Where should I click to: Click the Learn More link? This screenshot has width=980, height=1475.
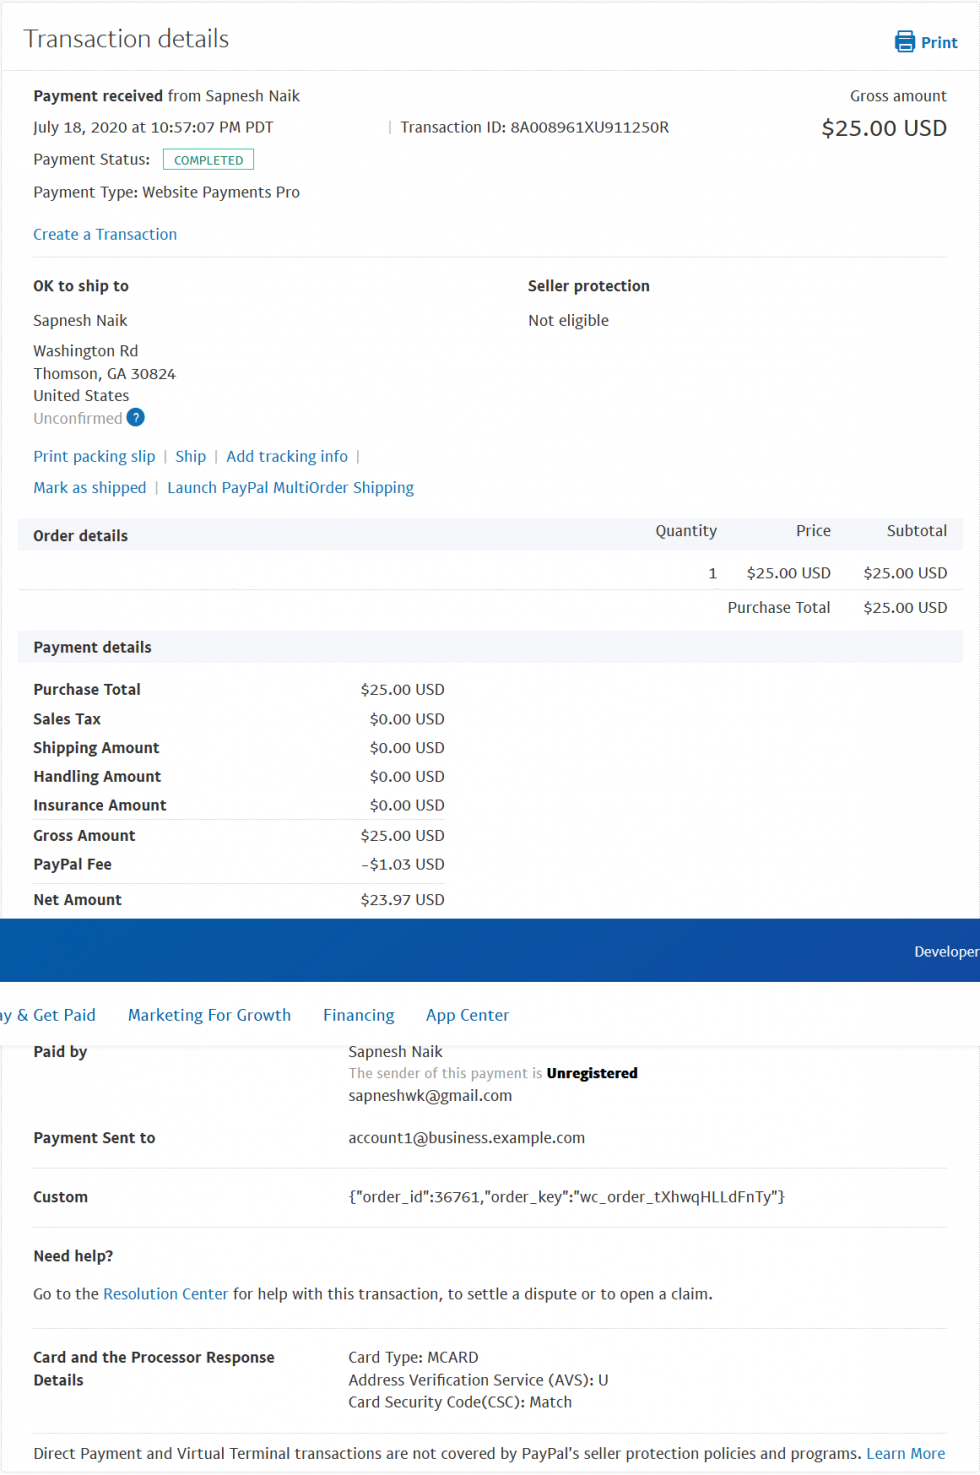point(905,1453)
